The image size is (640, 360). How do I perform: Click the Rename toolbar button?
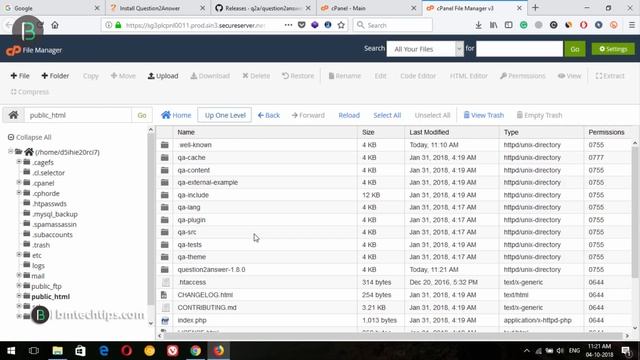[345, 76]
